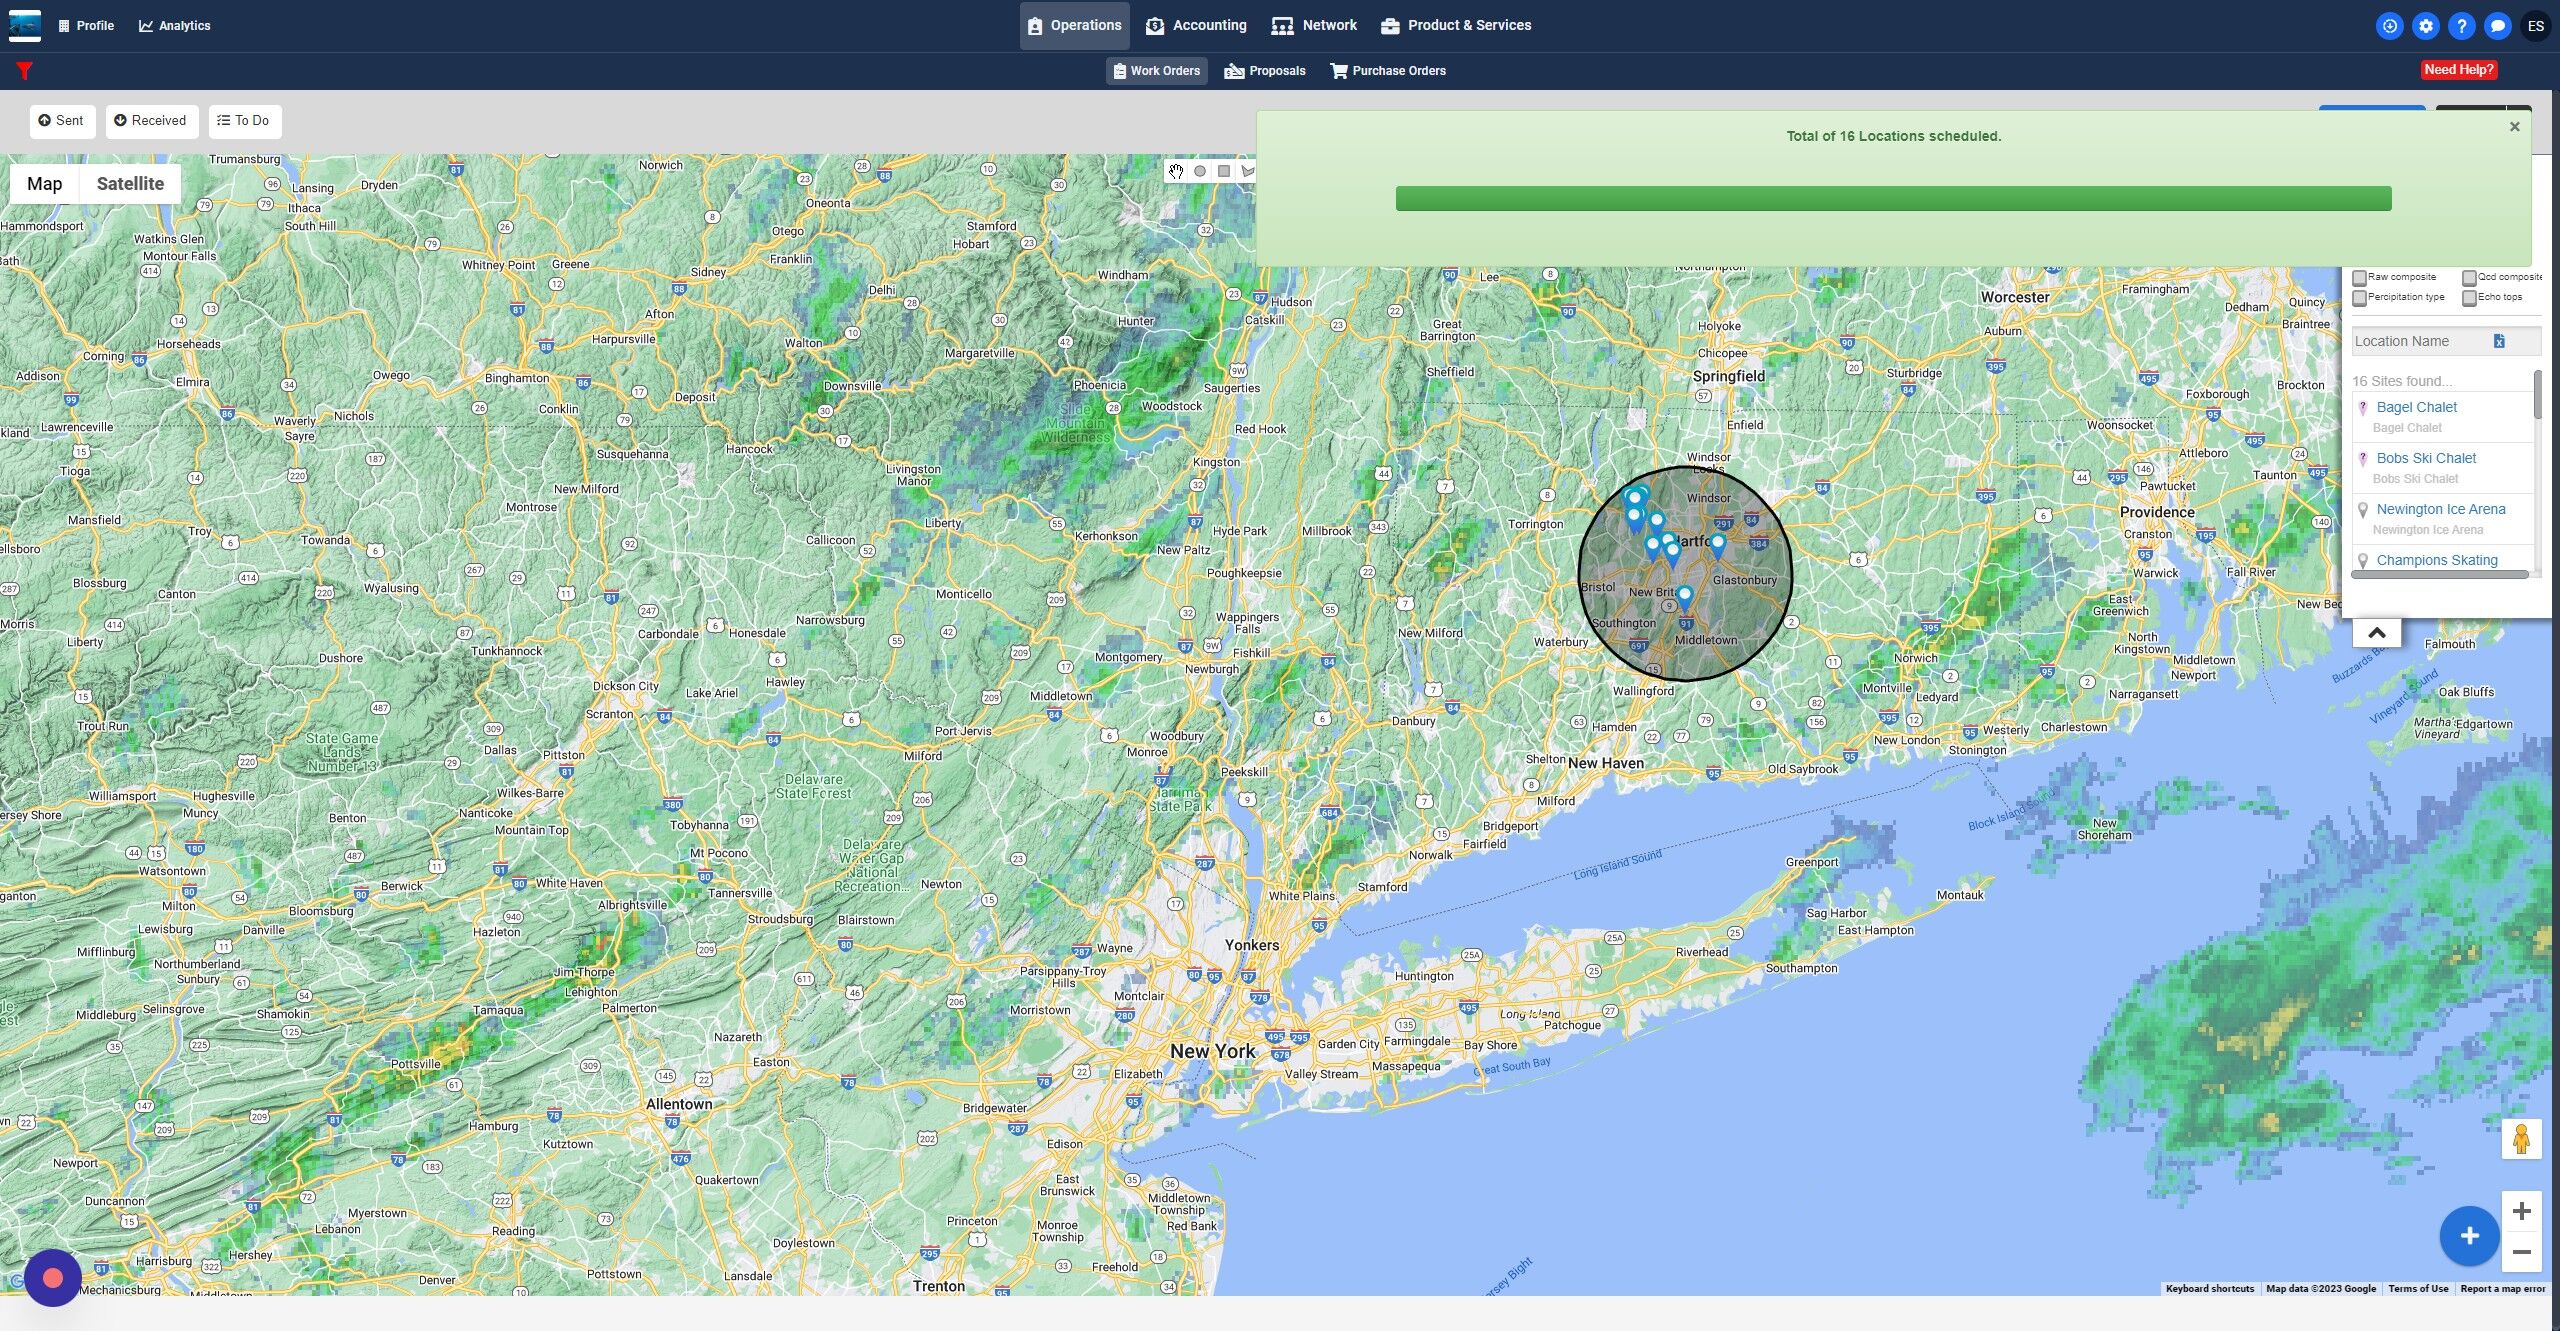Screen dimensions: 2560x1331
Task: Enable the Raw composite checkbox
Action: click(2359, 278)
